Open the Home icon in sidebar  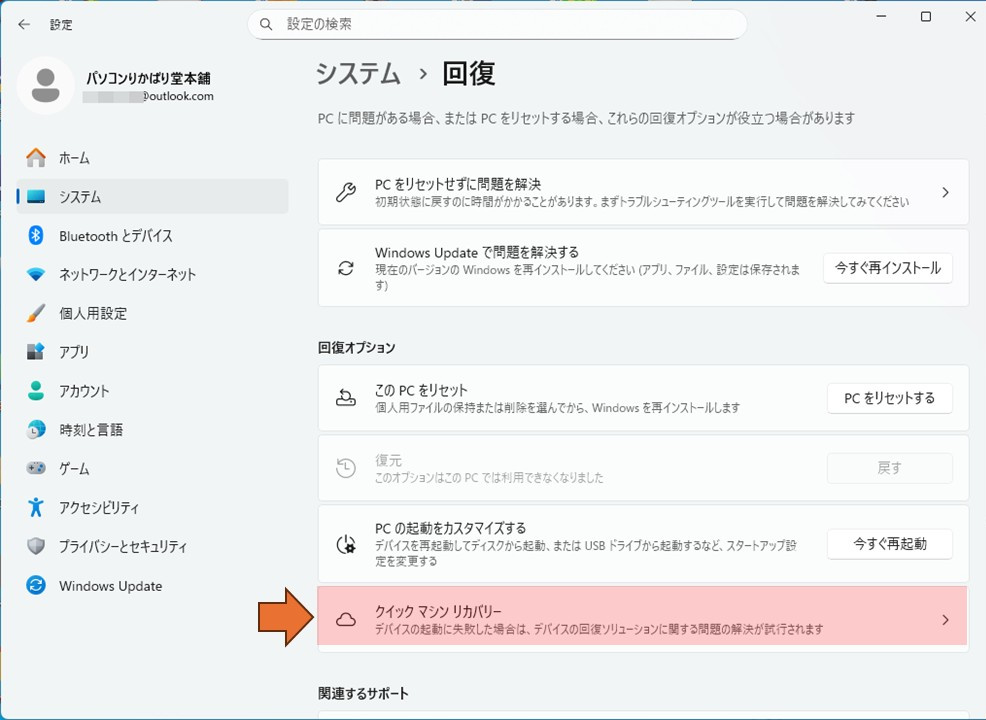pos(36,158)
